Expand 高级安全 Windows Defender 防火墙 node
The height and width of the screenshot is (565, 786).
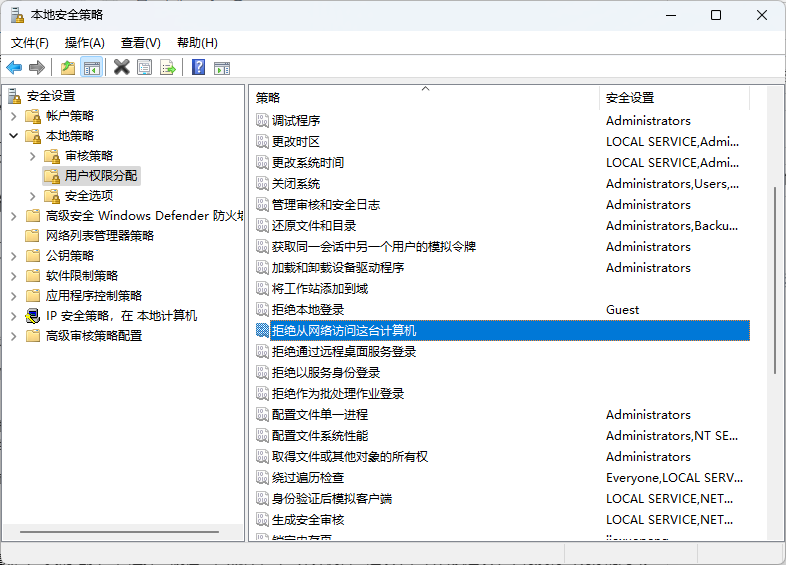coord(14,216)
